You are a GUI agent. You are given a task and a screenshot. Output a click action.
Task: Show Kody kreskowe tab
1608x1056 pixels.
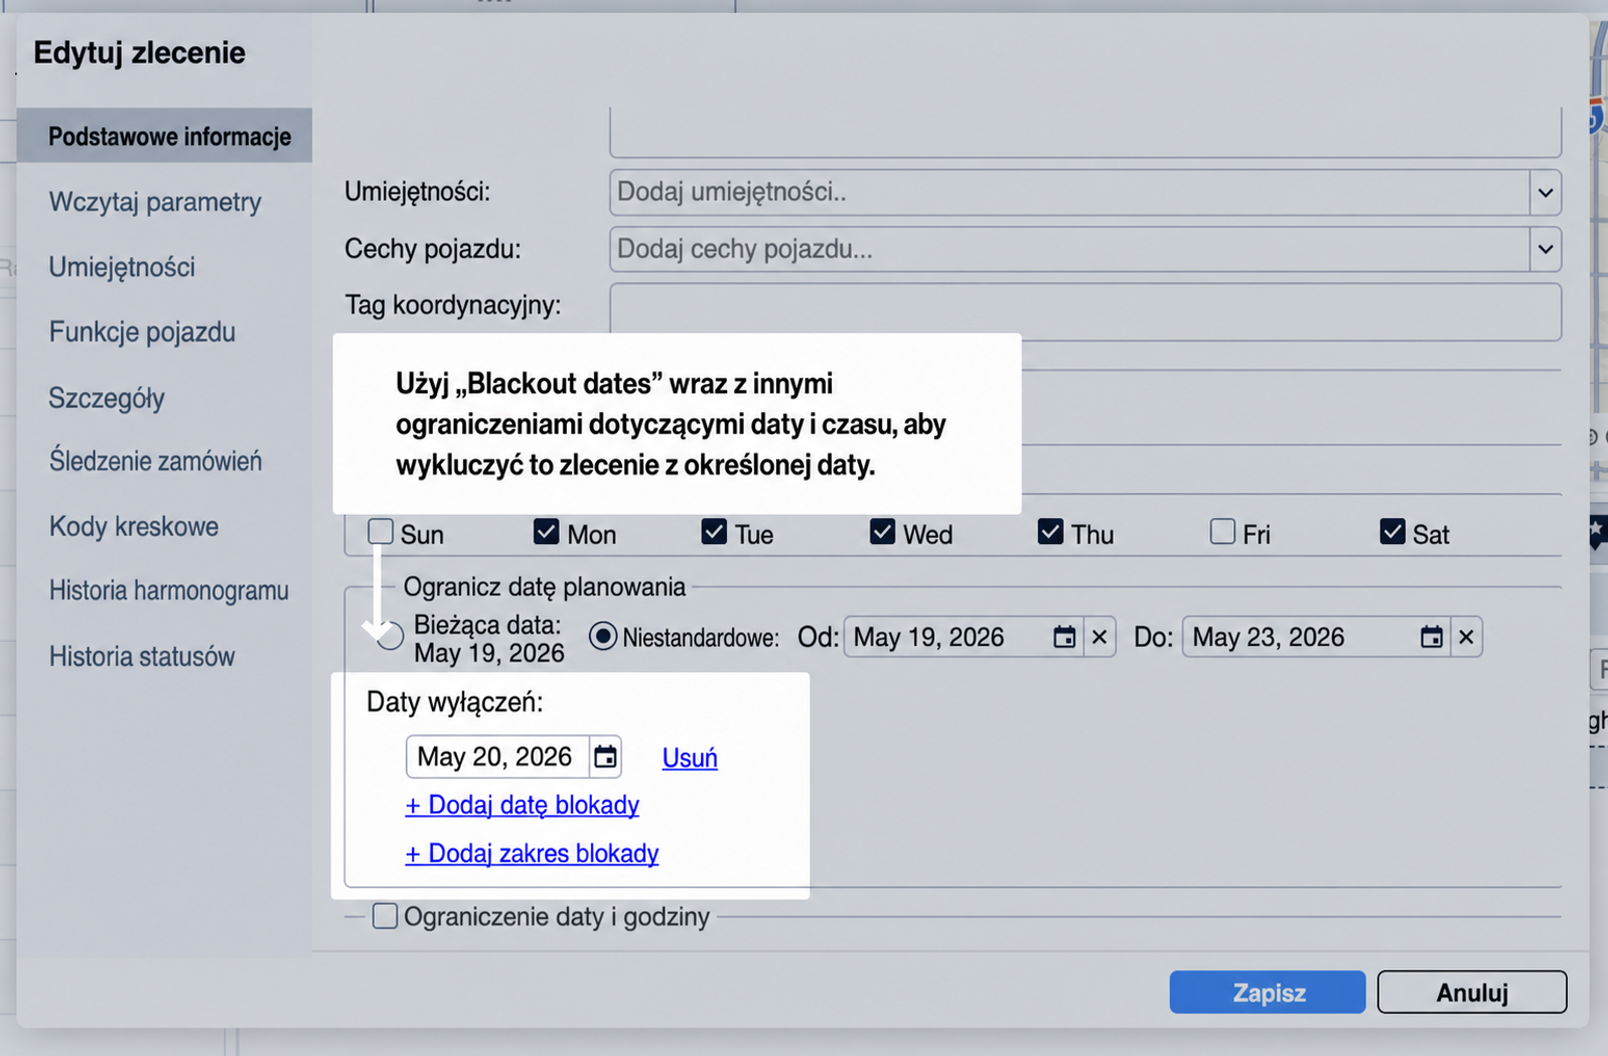134,526
